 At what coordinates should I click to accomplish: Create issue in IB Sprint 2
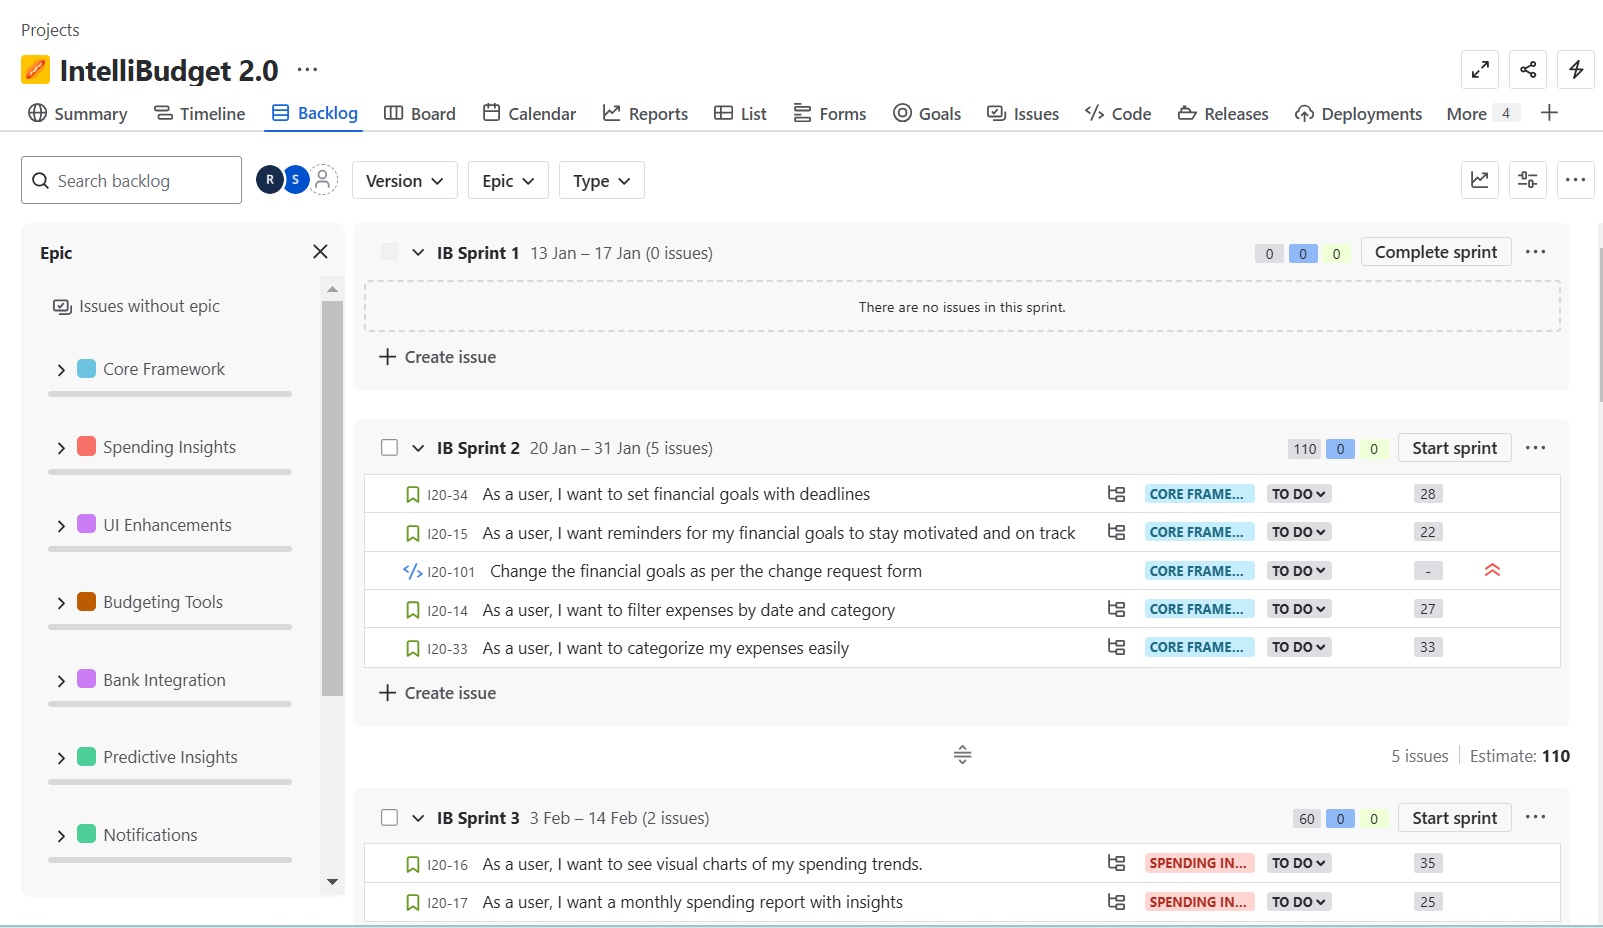[x=438, y=693]
